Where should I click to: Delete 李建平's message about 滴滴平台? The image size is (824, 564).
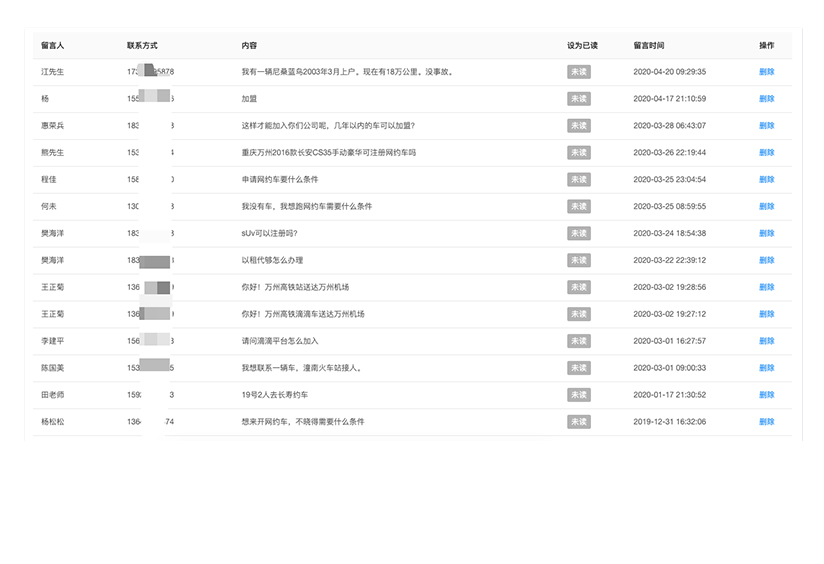[766, 341]
